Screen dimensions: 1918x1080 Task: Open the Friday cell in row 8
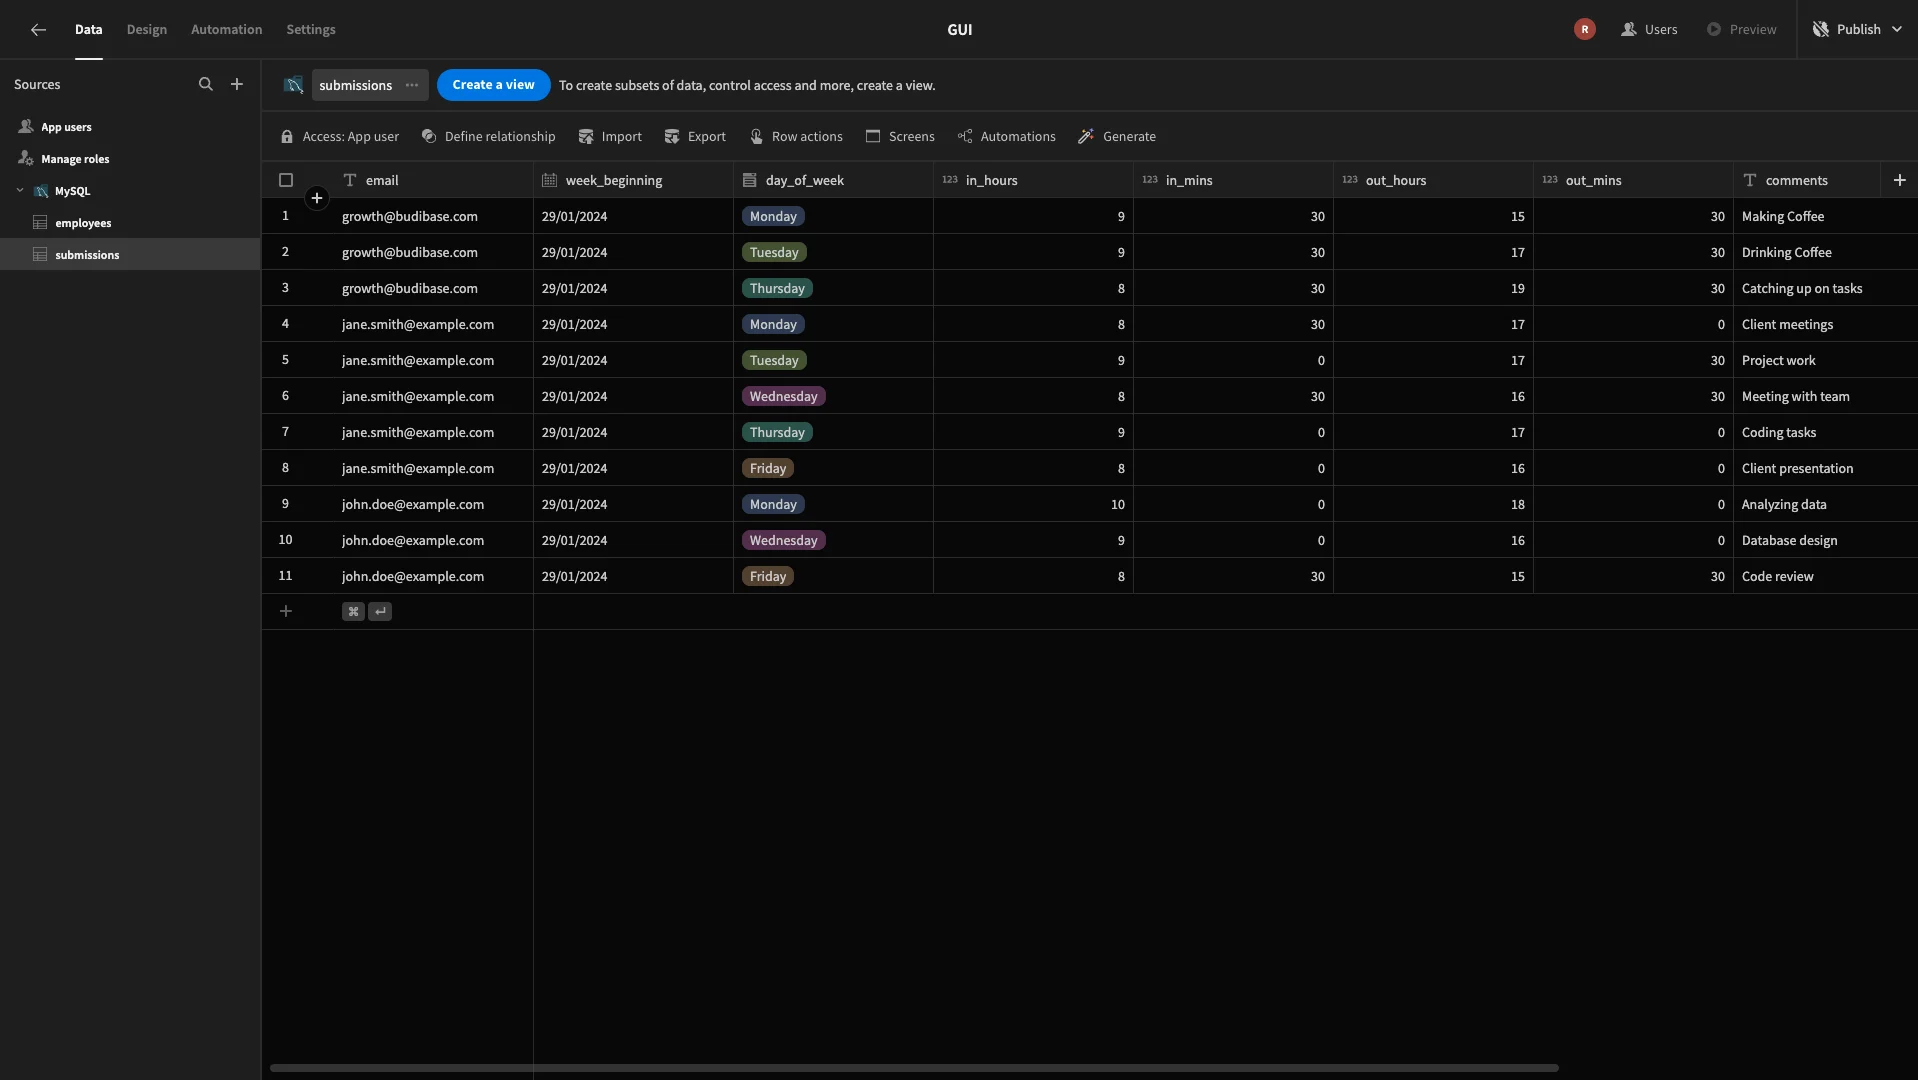coord(833,468)
